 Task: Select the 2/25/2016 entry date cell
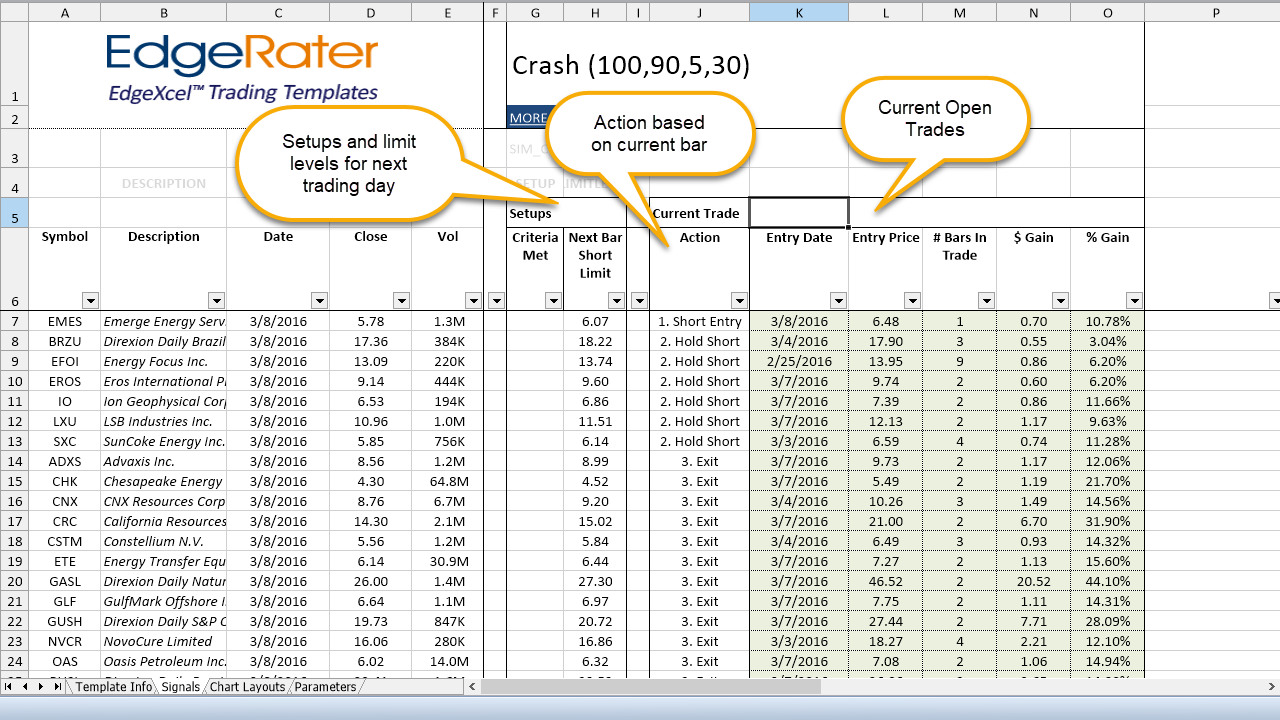(799, 361)
